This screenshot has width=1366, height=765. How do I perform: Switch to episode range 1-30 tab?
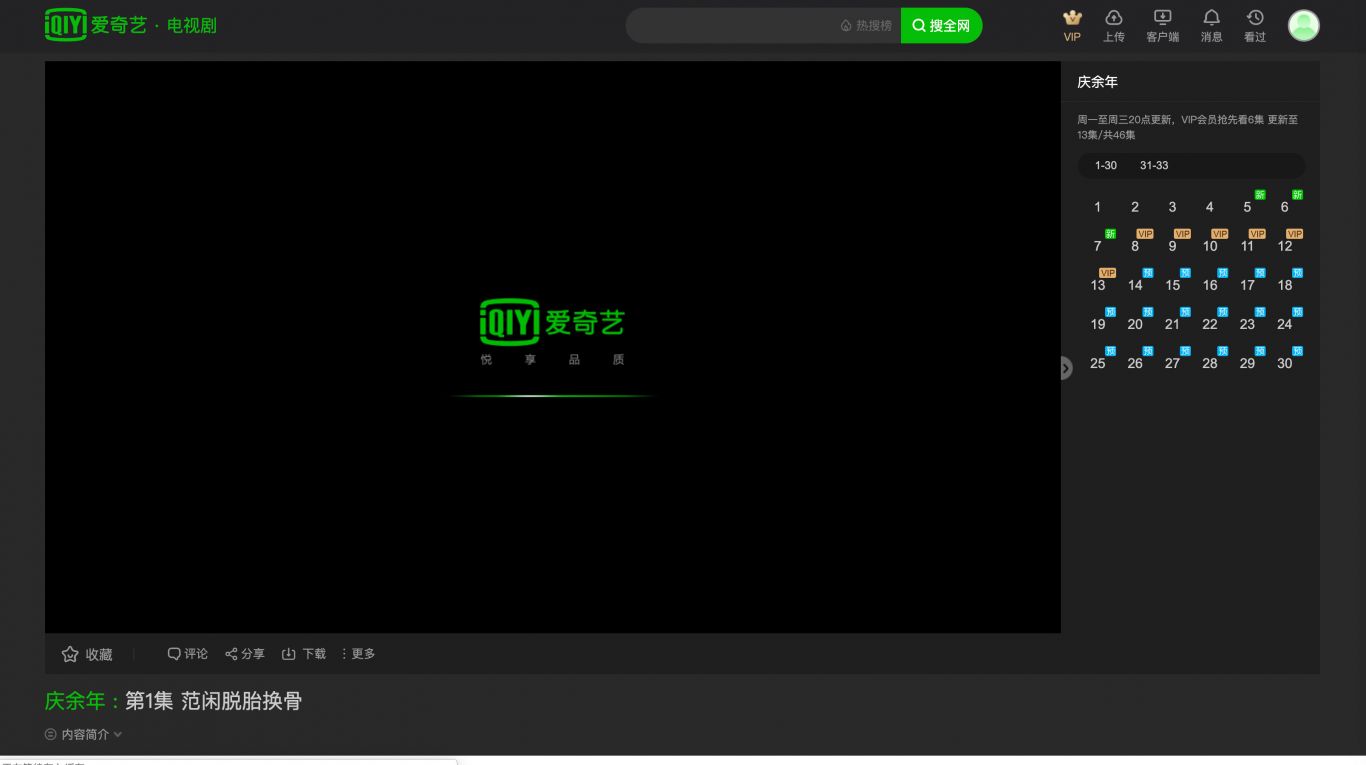(x=1106, y=166)
